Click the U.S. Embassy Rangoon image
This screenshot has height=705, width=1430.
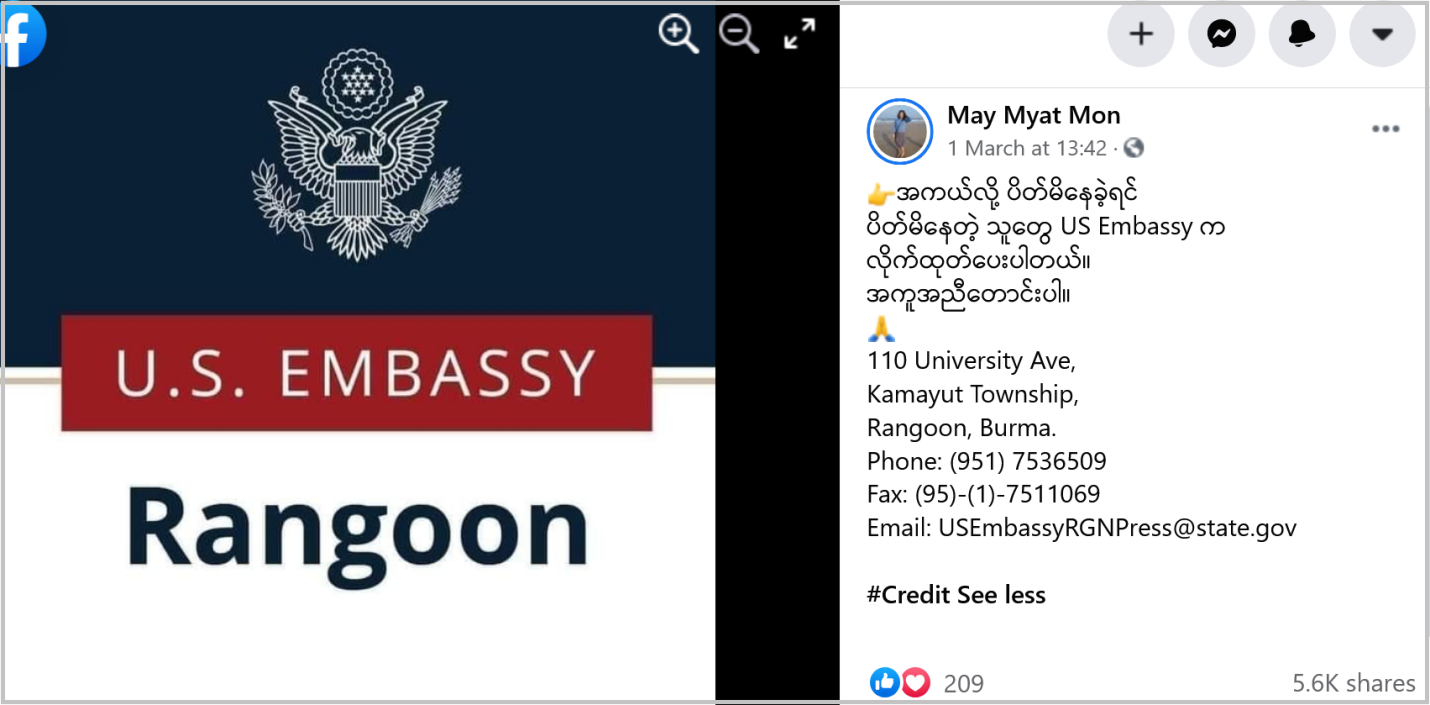pos(358,352)
